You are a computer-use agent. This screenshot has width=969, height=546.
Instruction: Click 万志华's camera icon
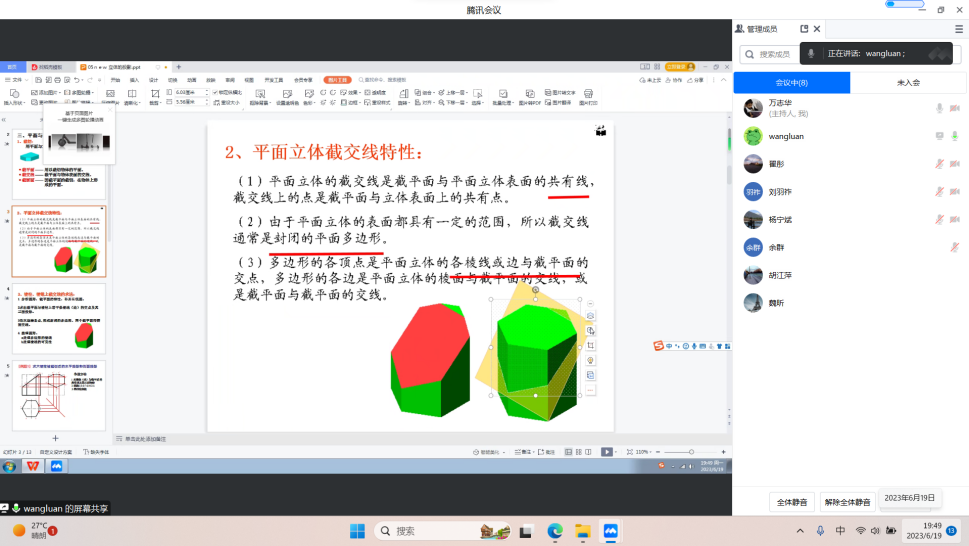tap(954, 108)
